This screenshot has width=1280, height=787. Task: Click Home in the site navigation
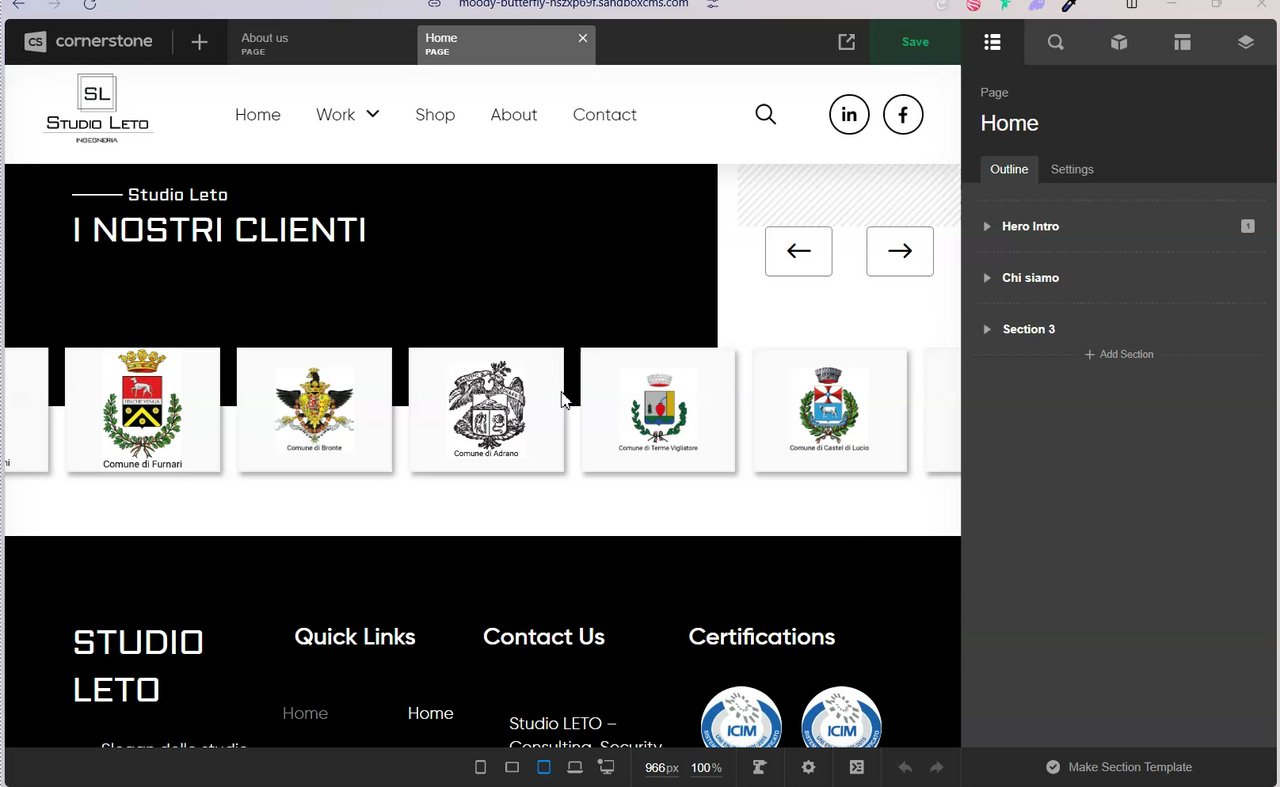(x=258, y=114)
